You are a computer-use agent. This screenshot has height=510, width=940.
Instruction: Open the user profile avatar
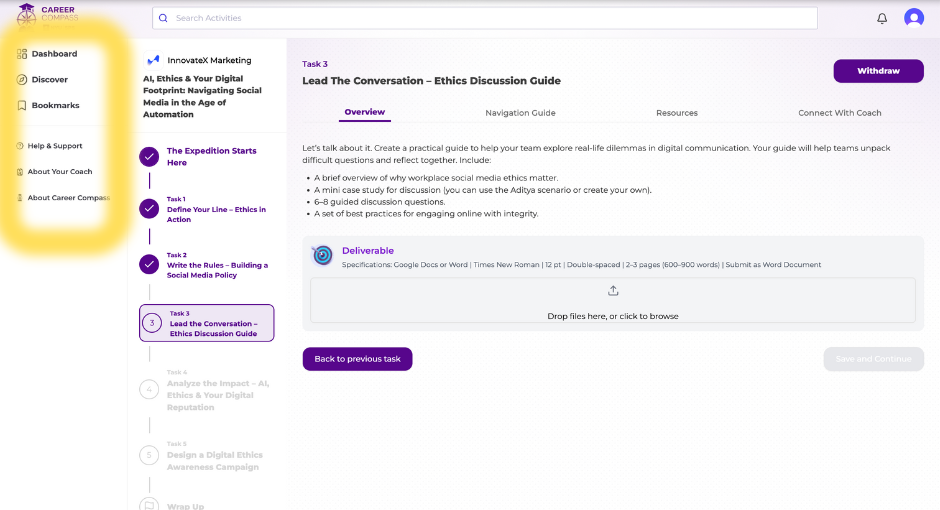pos(914,18)
